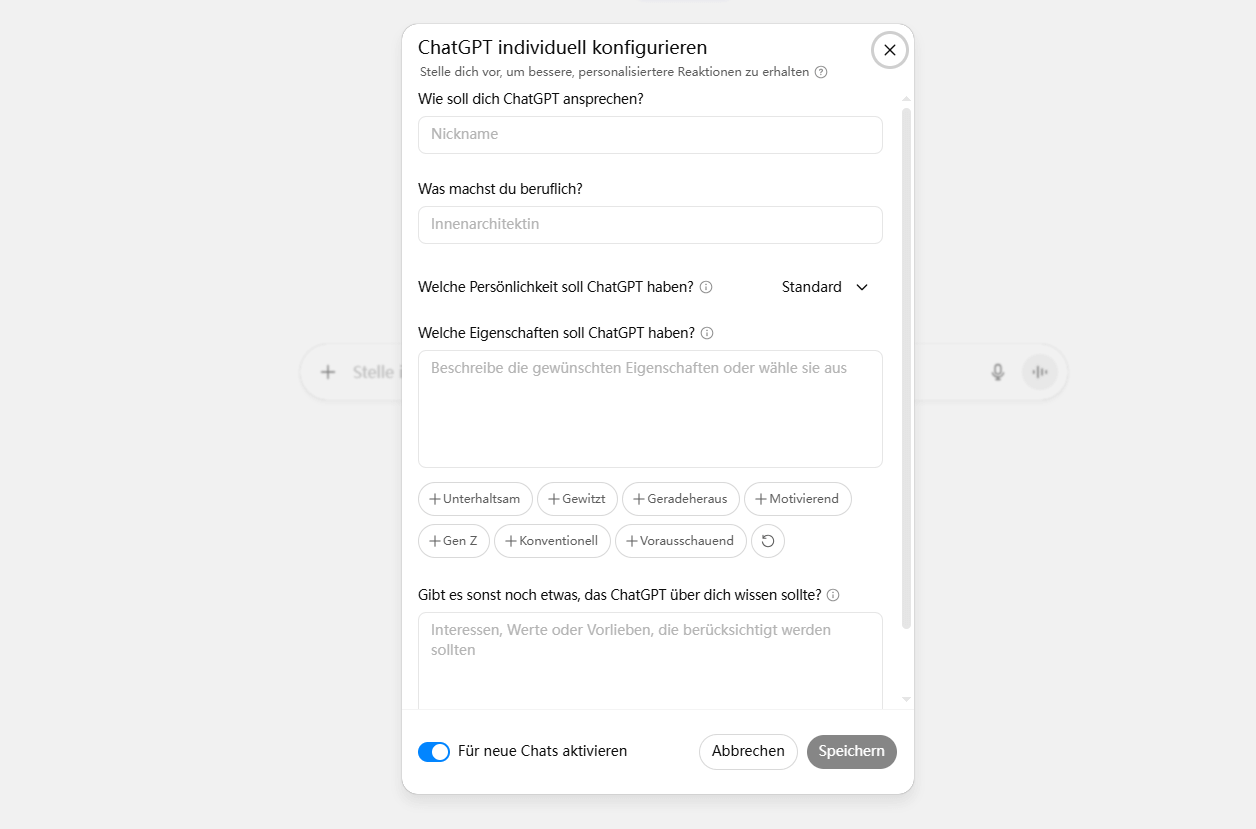Open the Standard personality dropdown

click(824, 287)
